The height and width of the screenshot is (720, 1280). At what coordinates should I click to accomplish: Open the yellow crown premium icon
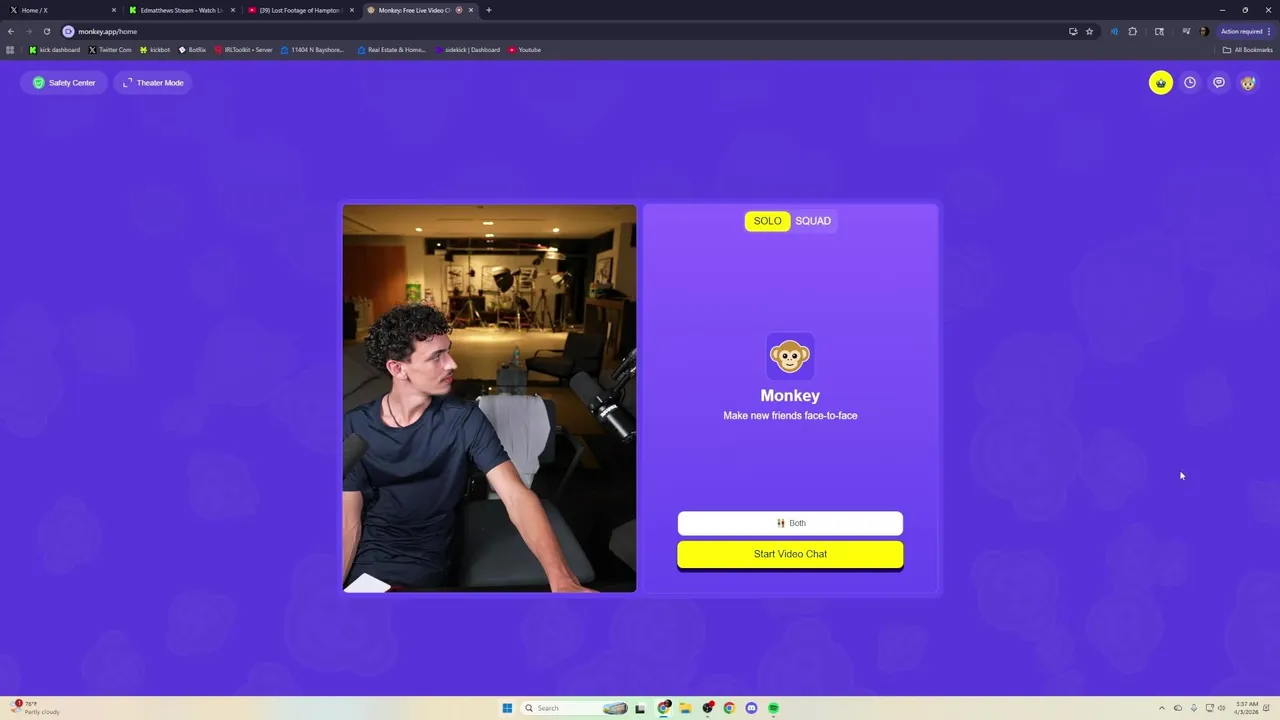[x=1160, y=83]
